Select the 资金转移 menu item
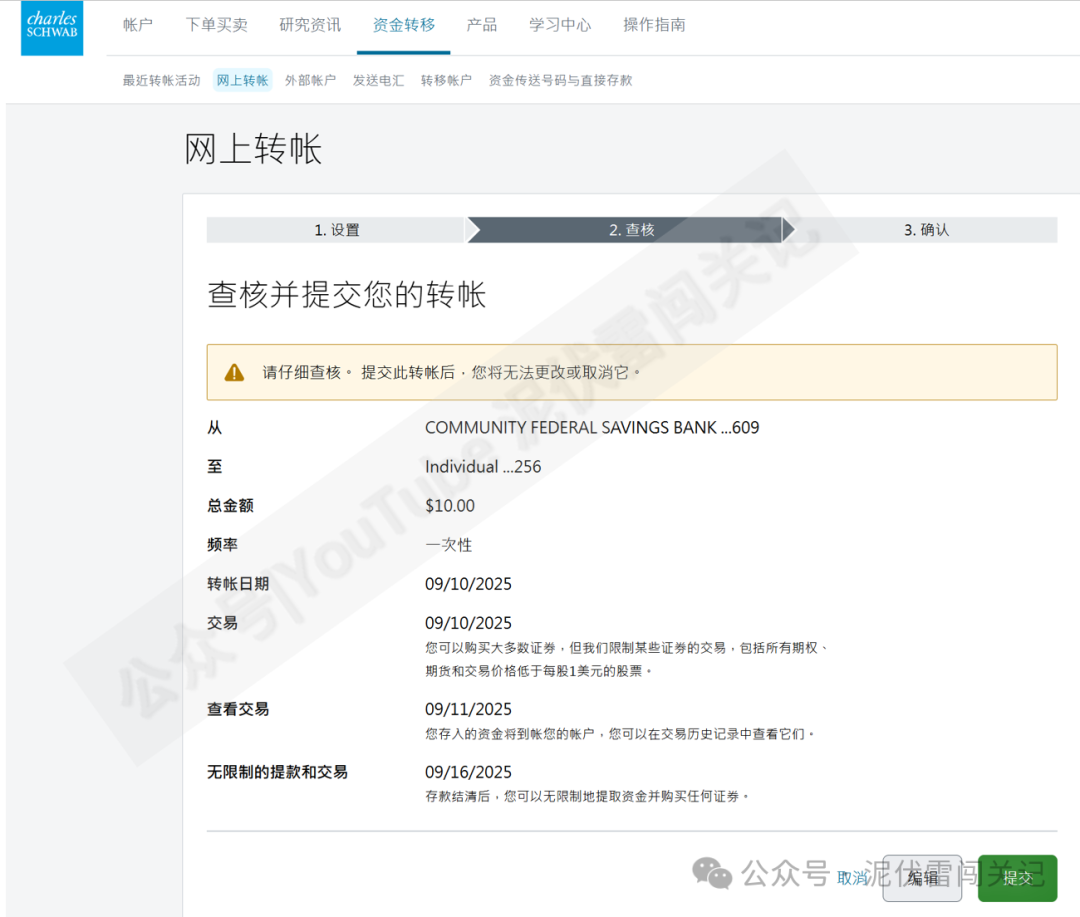The image size is (1080, 917). tap(403, 25)
